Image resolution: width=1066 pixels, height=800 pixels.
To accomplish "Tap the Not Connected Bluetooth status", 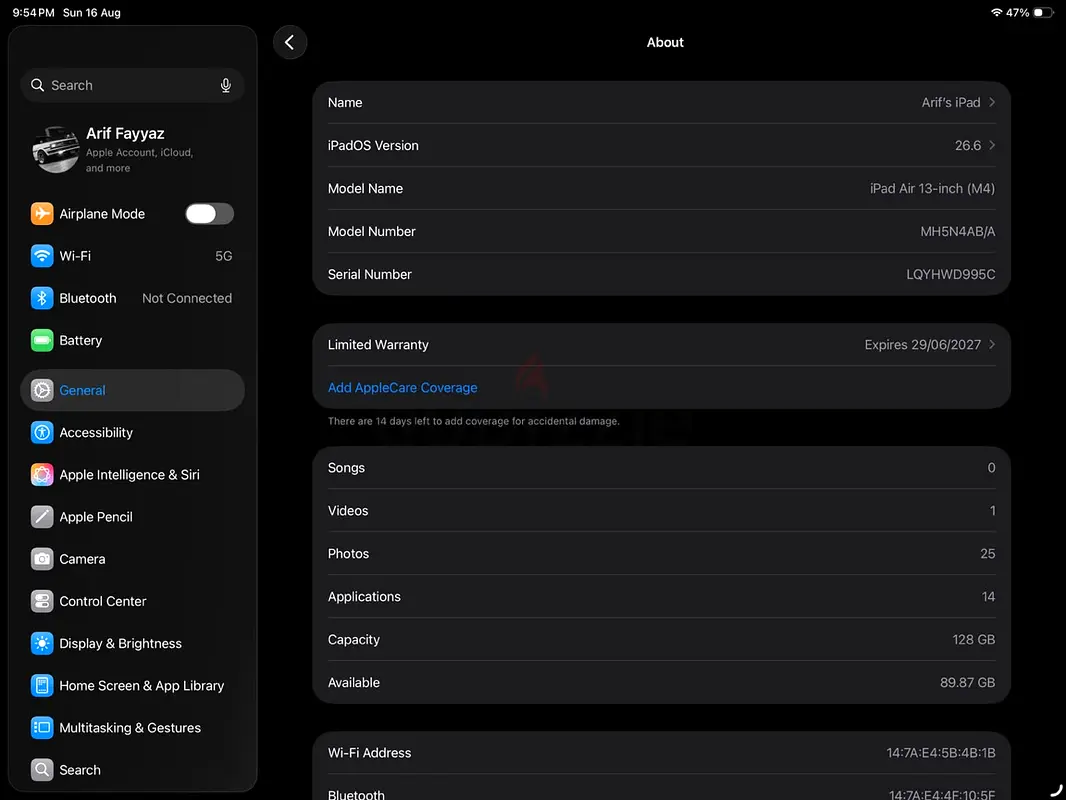I will pyautogui.click(x=187, y=298).
